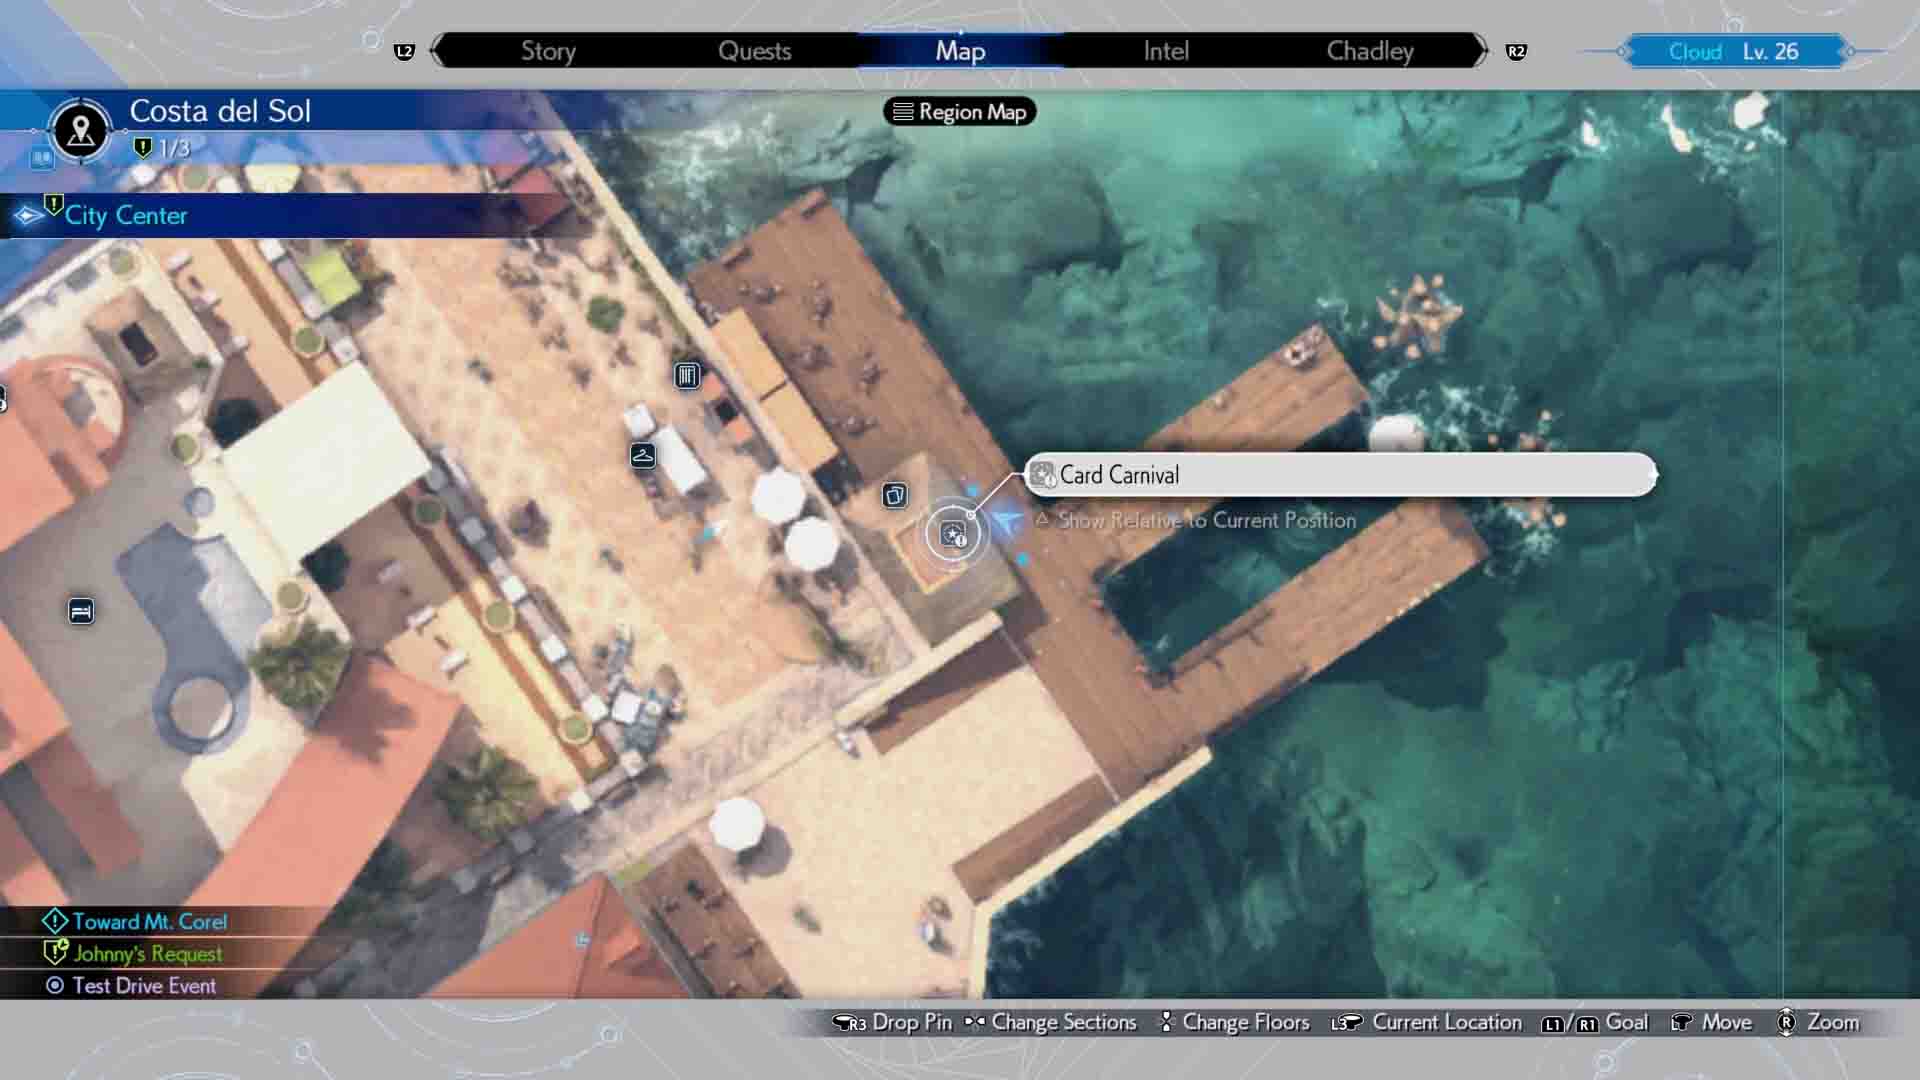Click the Zoom control hint
Viewport: 1920px width, 1080px height.
[1833, 1023]
